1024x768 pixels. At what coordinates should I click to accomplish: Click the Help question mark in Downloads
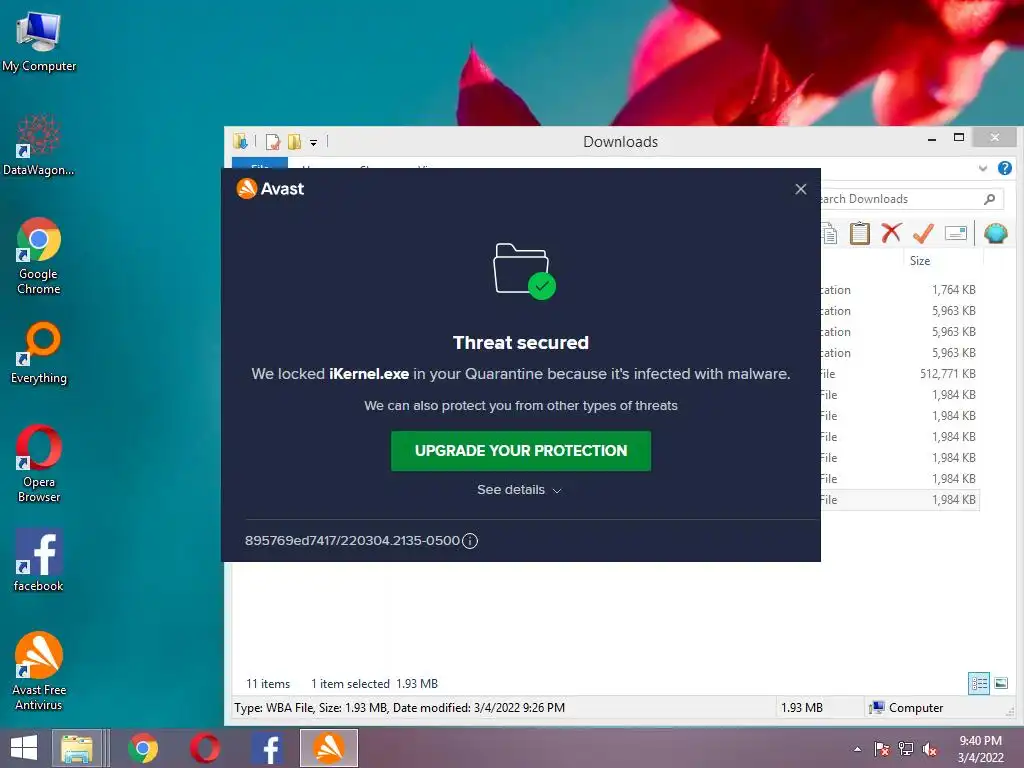tap(1005, 168)
